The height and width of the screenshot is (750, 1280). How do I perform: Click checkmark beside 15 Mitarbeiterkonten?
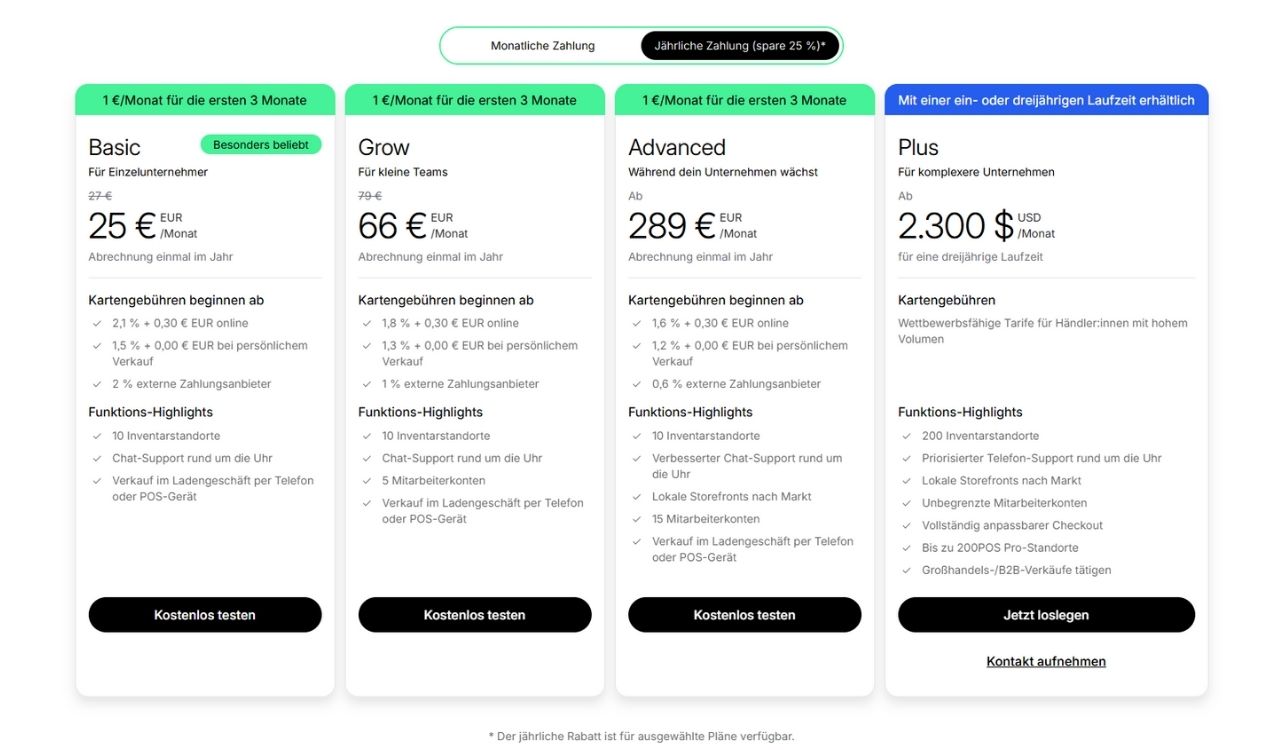click(x=637, y=519)
